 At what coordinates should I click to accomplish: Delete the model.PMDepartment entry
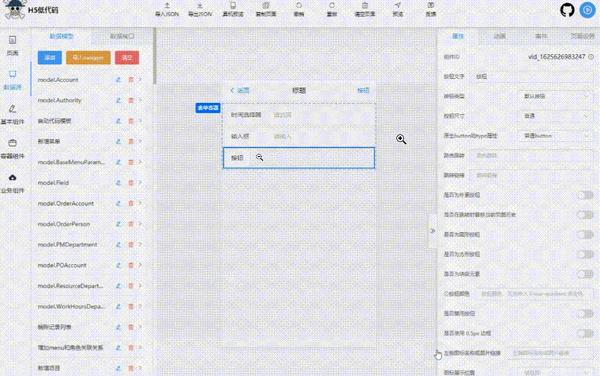131,245
